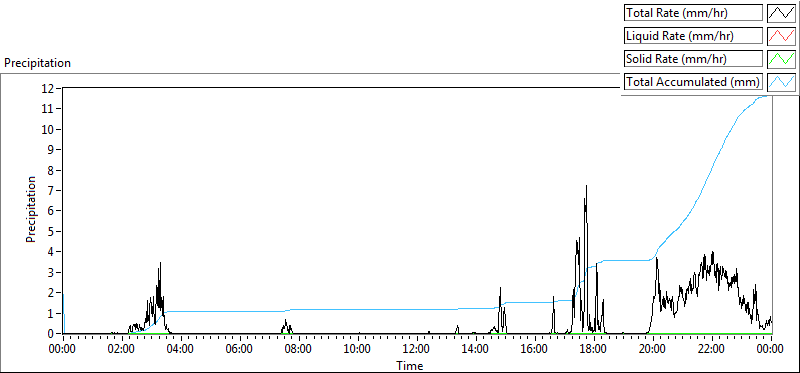Click the Total Accumulated blue line icon
This screenshot has width=800, height=373.
coord(782,81)
